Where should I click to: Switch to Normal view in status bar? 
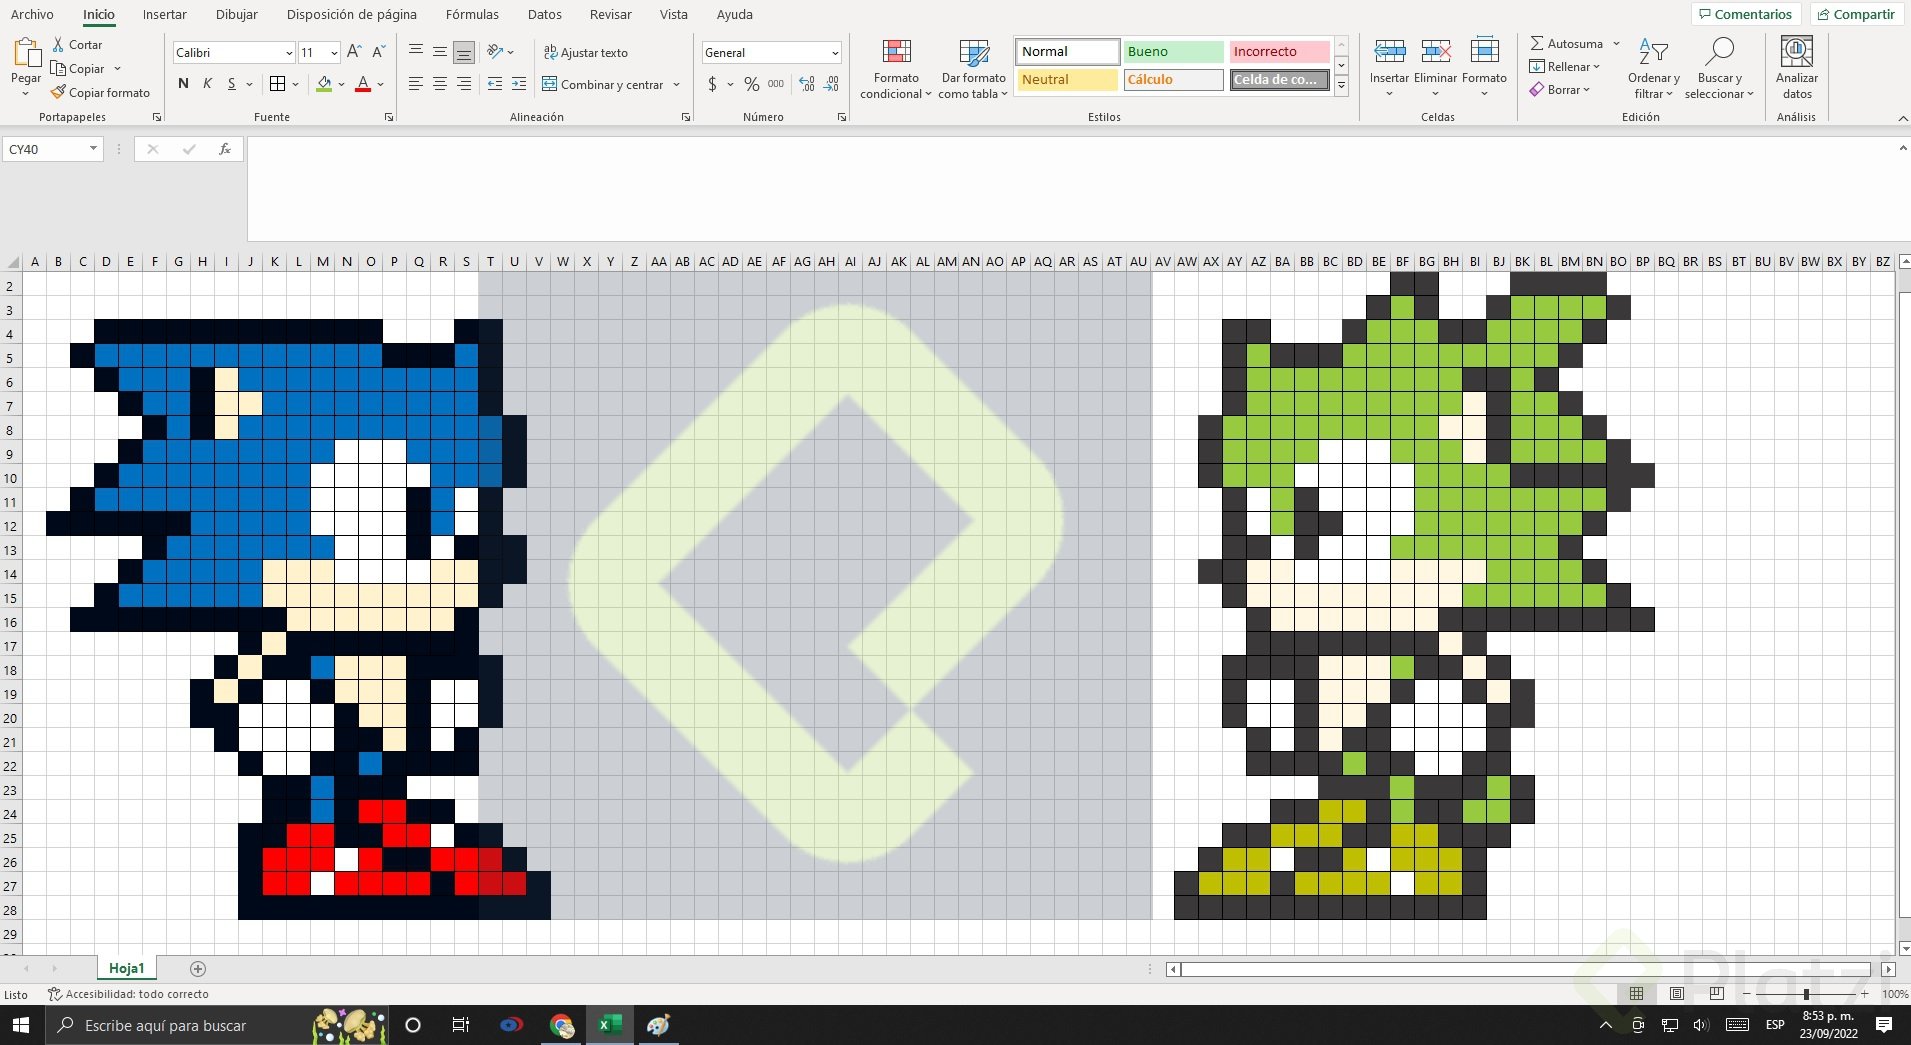click(x=1636, y=994)
